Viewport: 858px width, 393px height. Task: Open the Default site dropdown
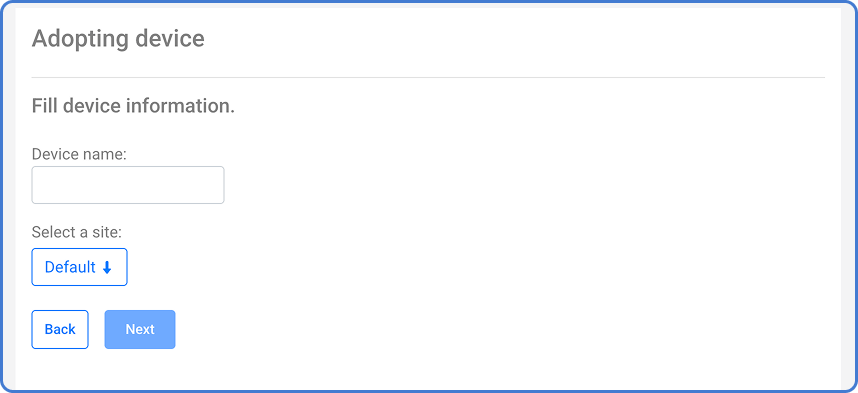click(79, 267)
